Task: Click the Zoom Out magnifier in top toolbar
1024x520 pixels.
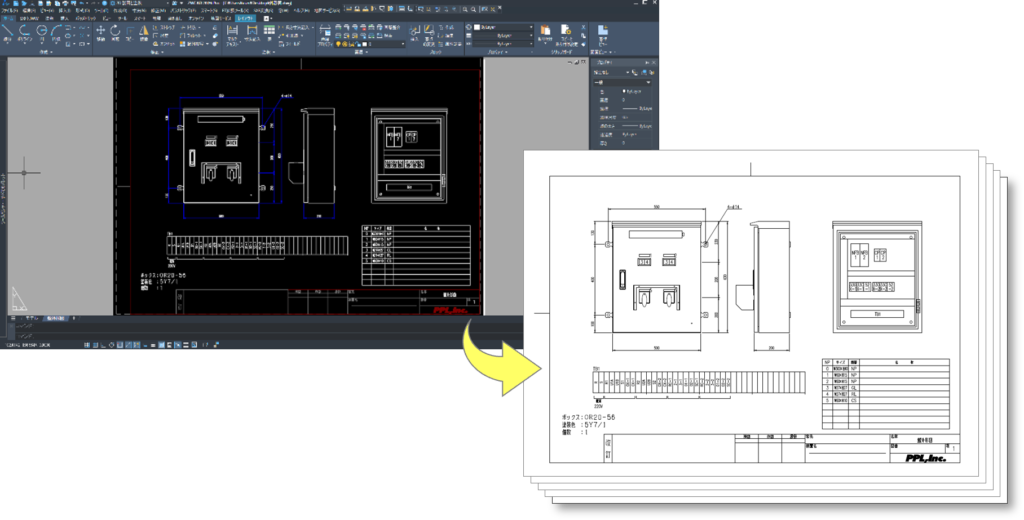Action: point(474,10)
